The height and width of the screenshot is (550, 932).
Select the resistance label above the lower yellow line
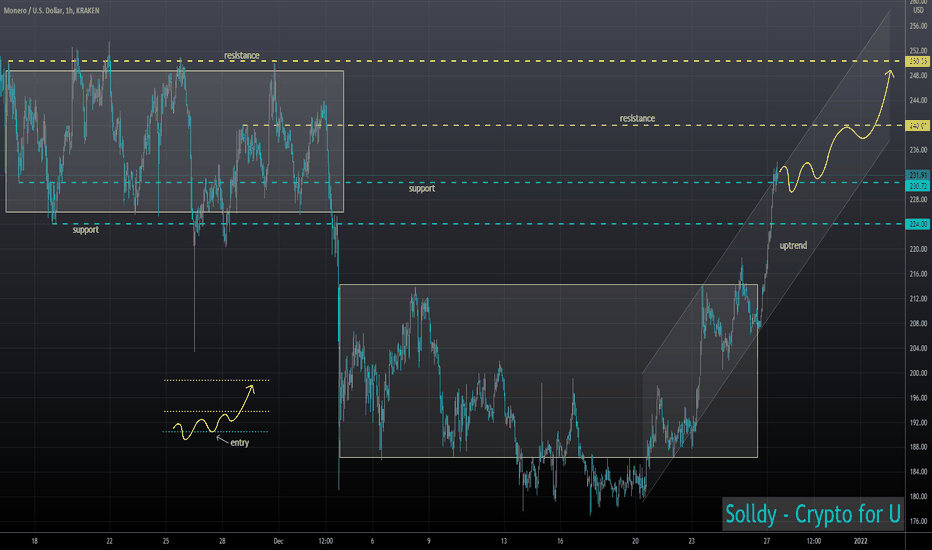point(637,118)
